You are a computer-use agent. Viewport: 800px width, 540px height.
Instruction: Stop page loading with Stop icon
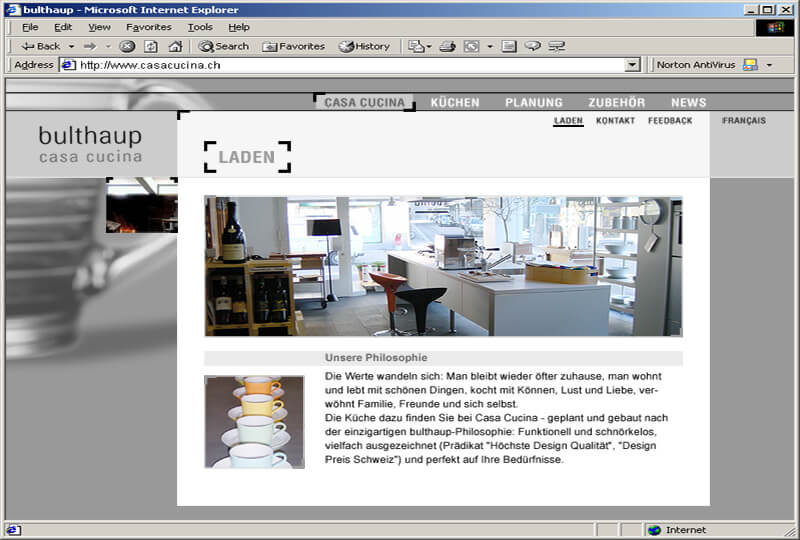pos(127,46)
